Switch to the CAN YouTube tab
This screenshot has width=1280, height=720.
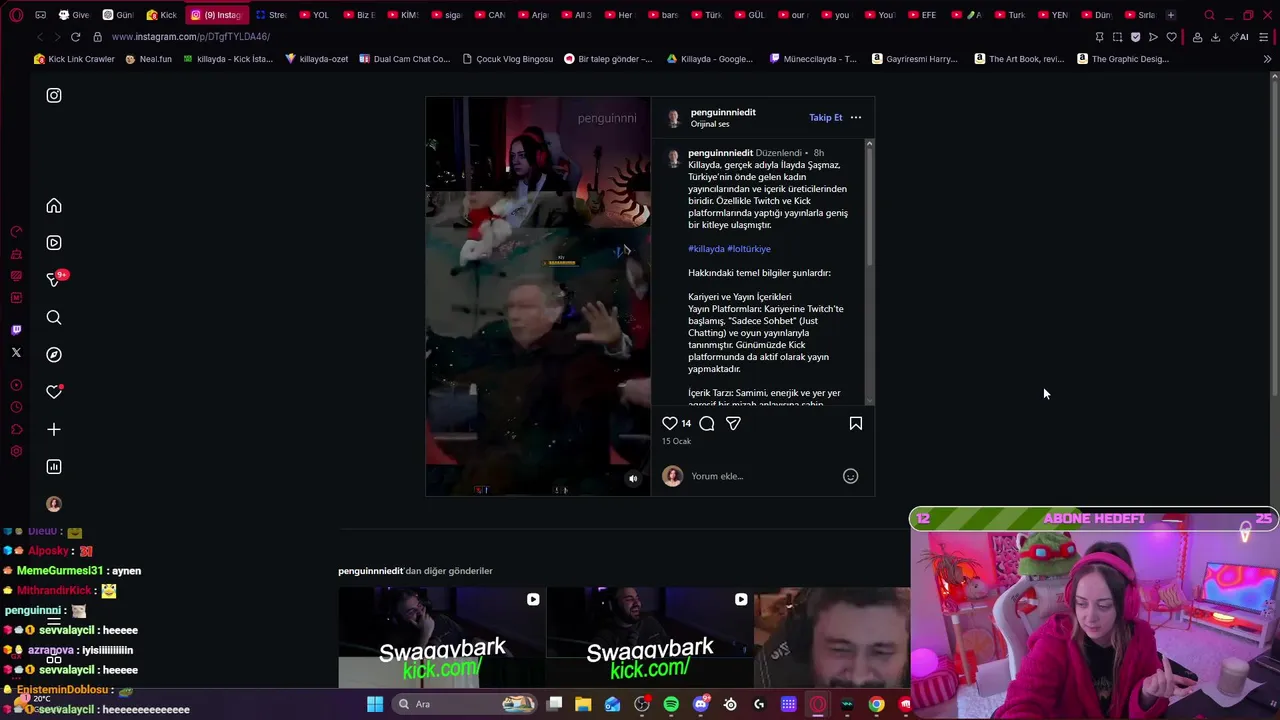(x=490, y=15)
